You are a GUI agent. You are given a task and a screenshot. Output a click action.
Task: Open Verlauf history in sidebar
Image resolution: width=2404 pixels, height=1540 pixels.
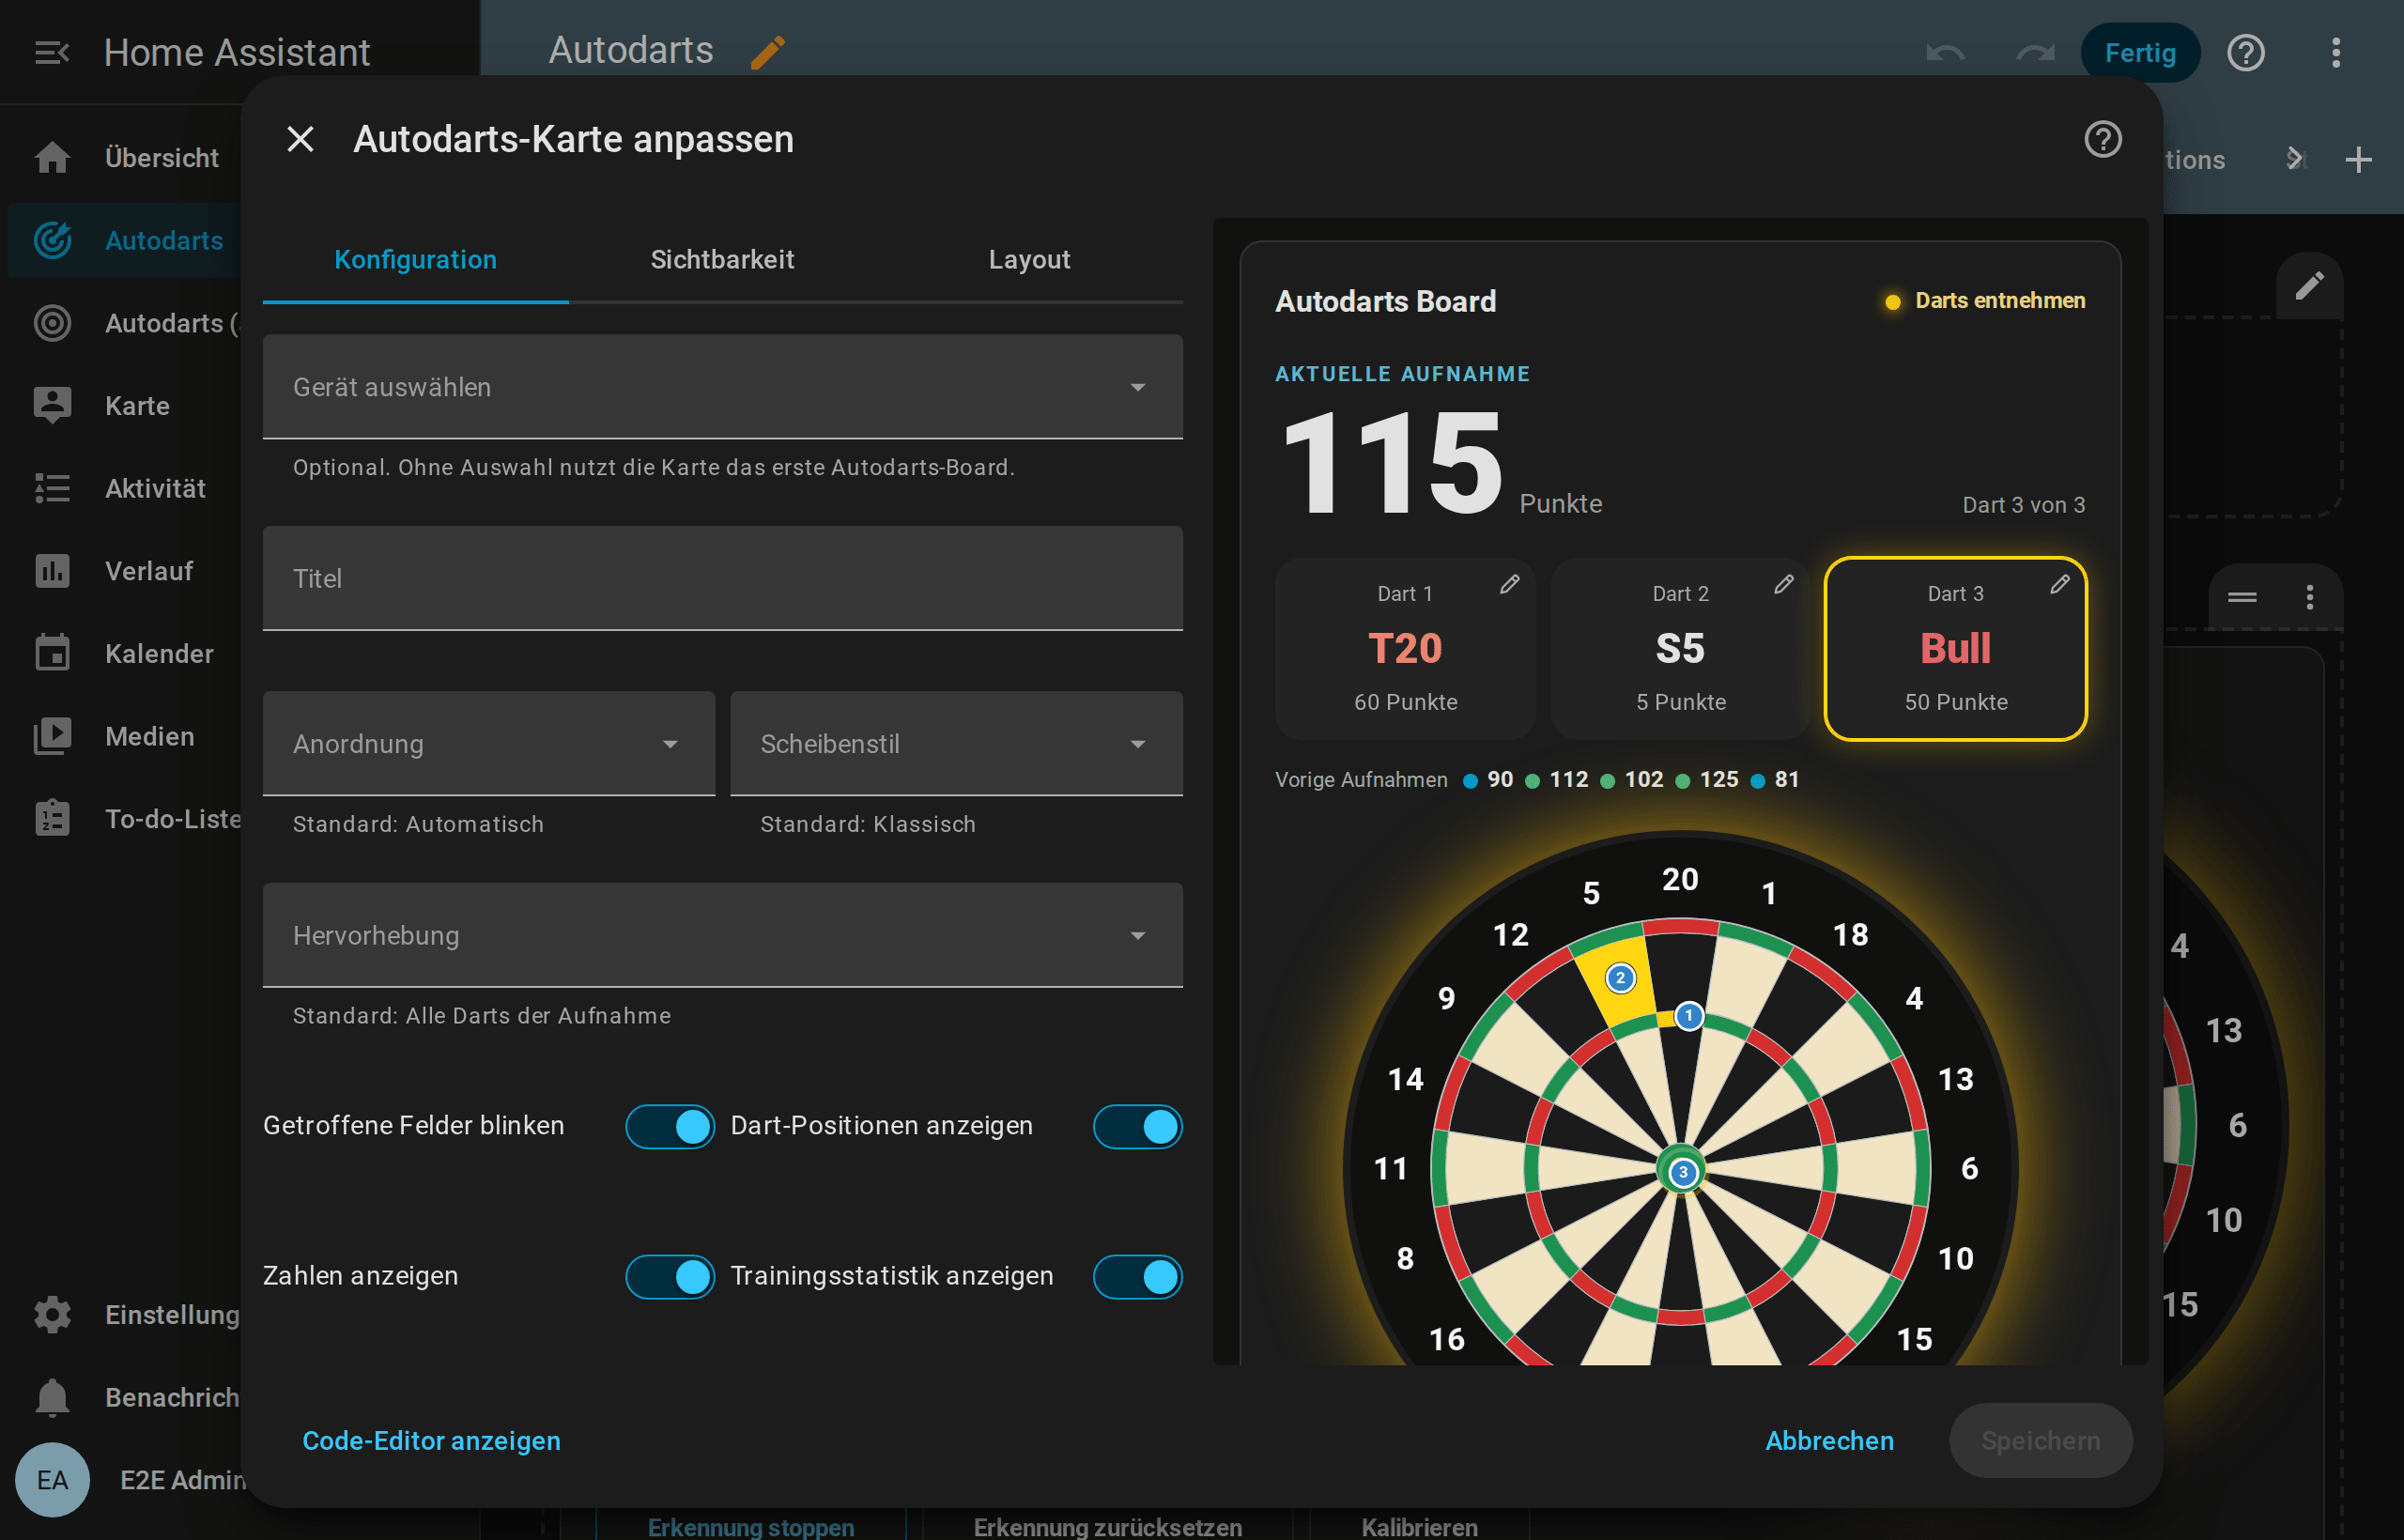(125, 571)
